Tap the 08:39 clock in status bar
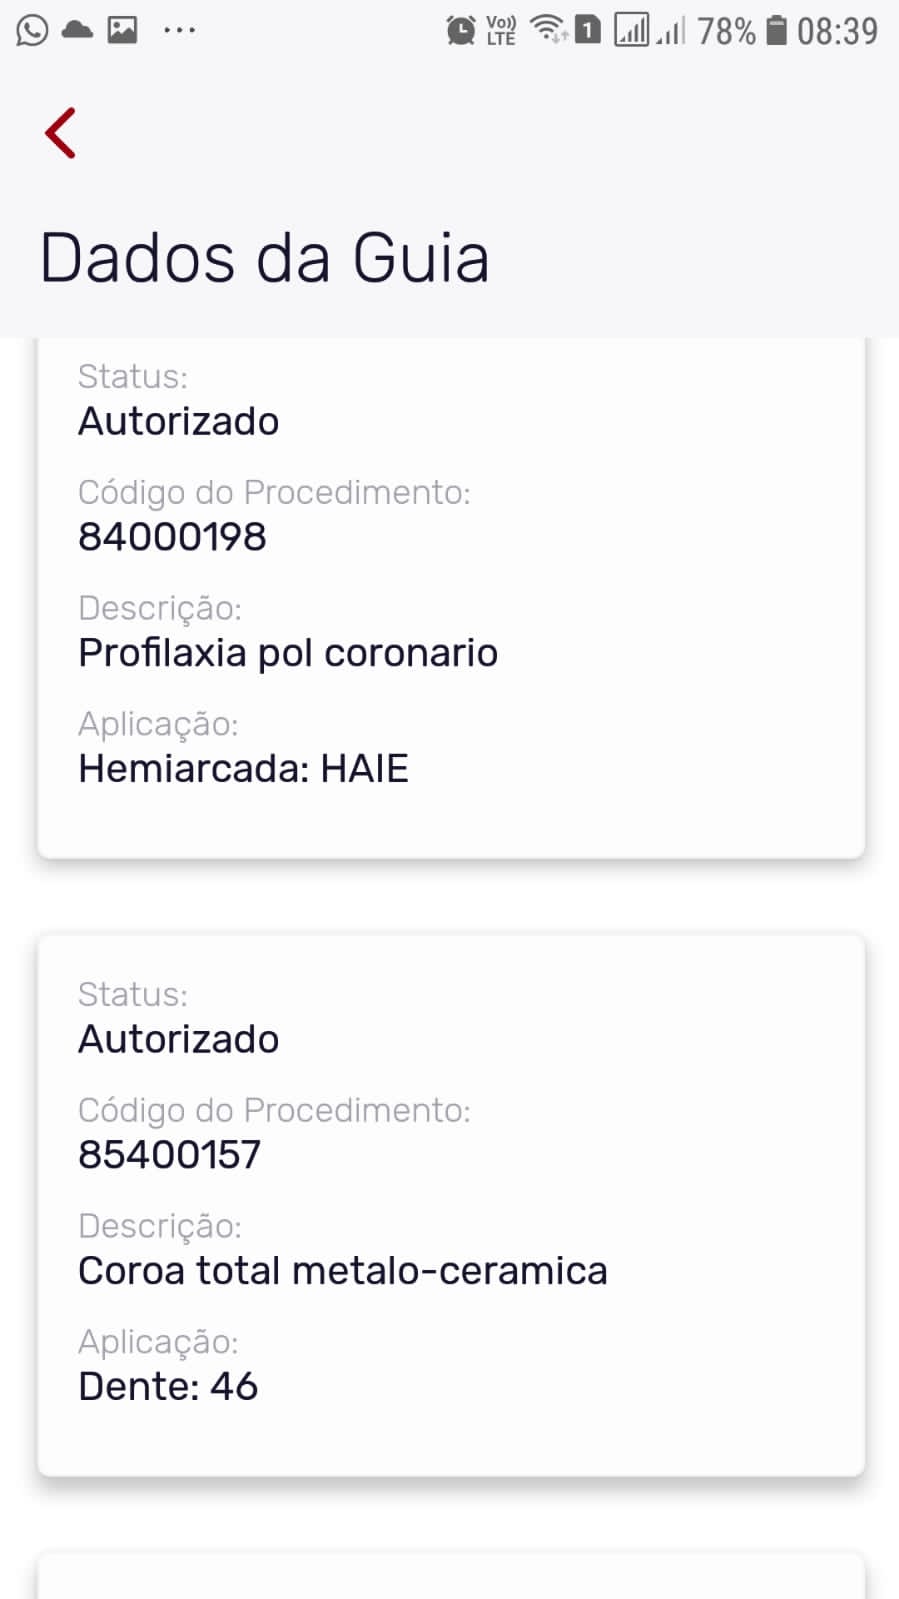 [x=837, y=32]
